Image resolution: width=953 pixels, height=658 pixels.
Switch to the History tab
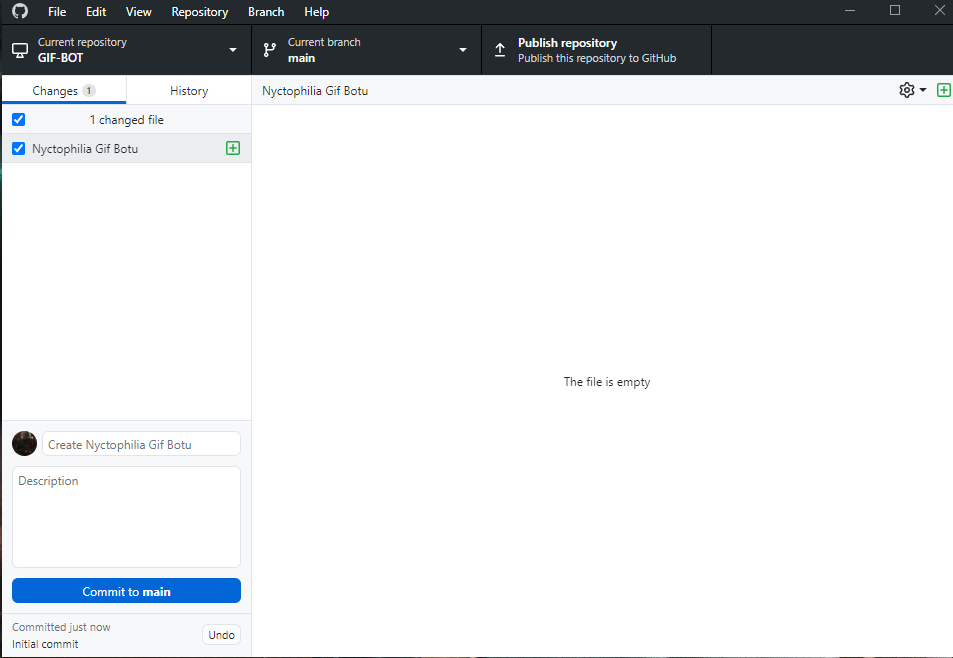click(189, 91)
